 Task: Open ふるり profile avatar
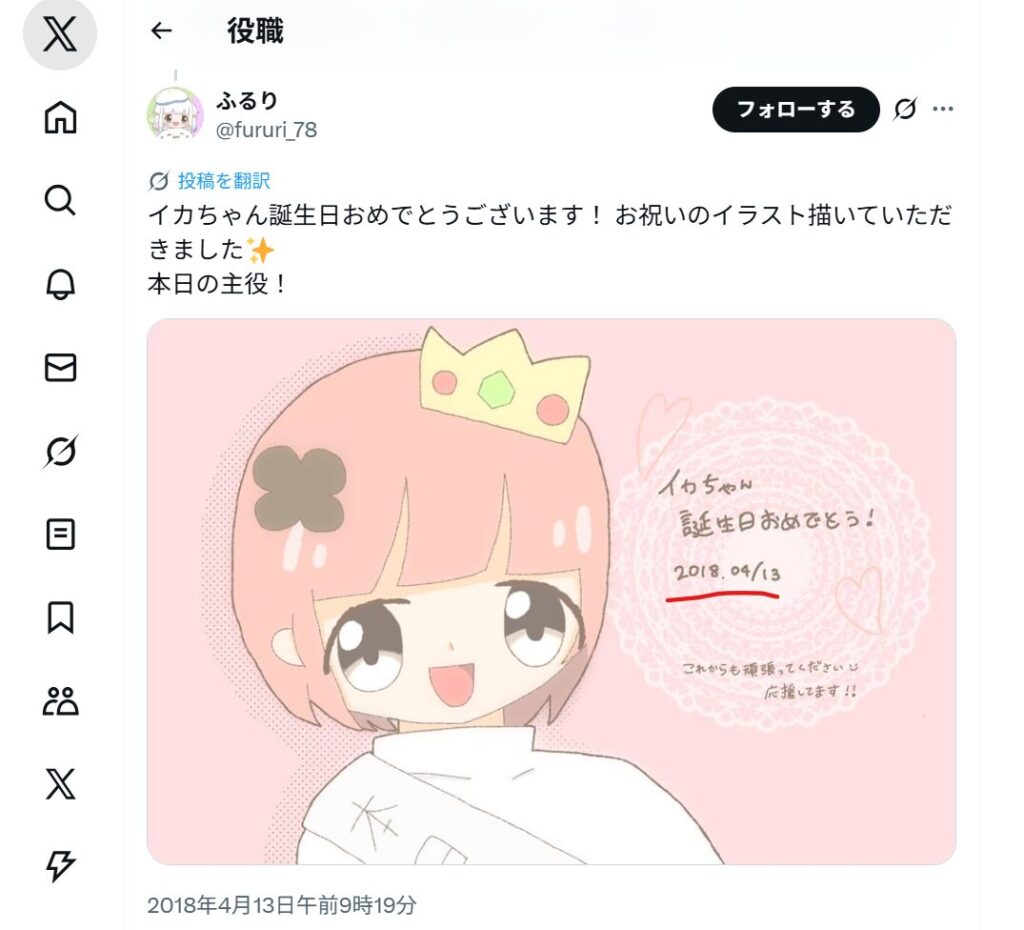175,115
